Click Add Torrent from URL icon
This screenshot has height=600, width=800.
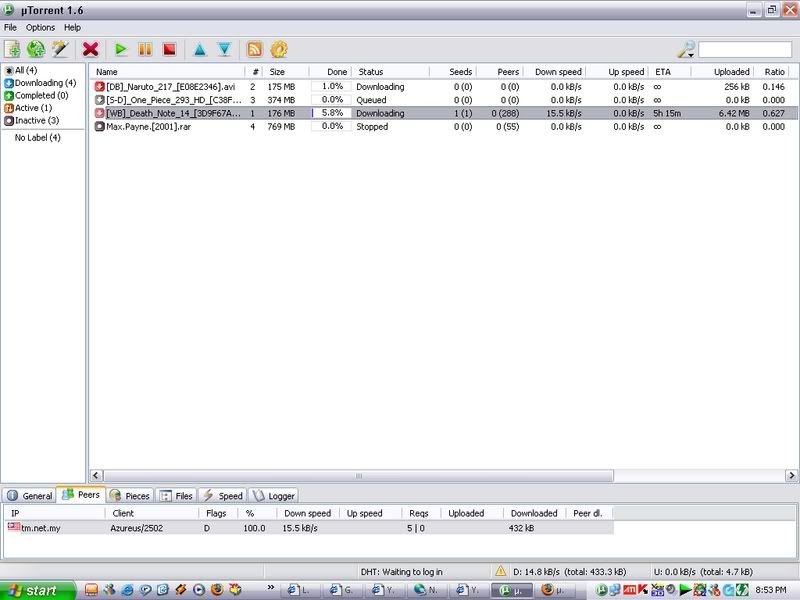37,49
